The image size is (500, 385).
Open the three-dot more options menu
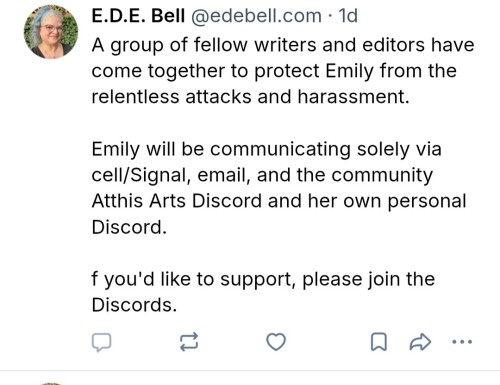click(462, 342)
